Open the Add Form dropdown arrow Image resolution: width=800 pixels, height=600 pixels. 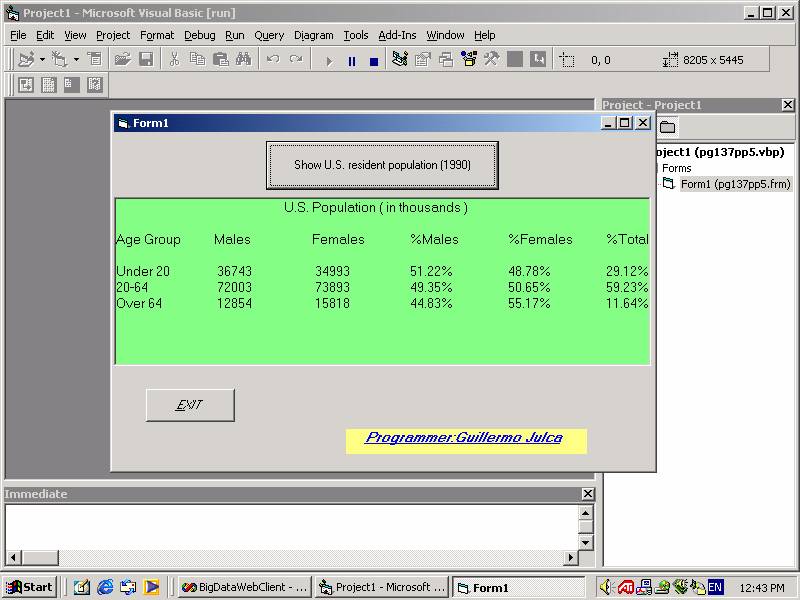click(76, 60)
